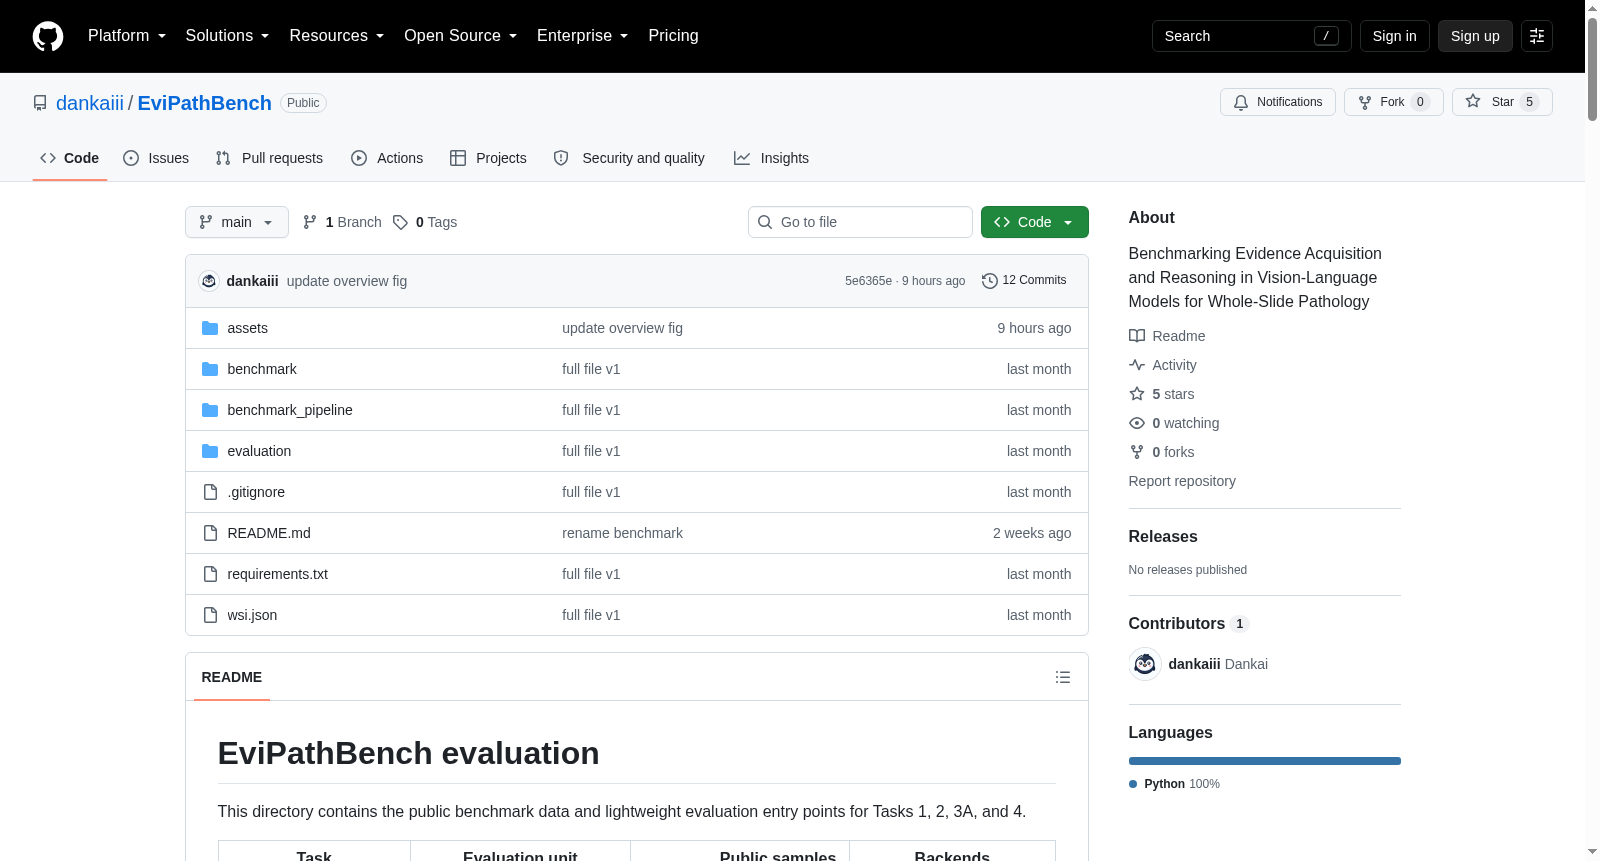Select the README tab heading

point(232,677)
